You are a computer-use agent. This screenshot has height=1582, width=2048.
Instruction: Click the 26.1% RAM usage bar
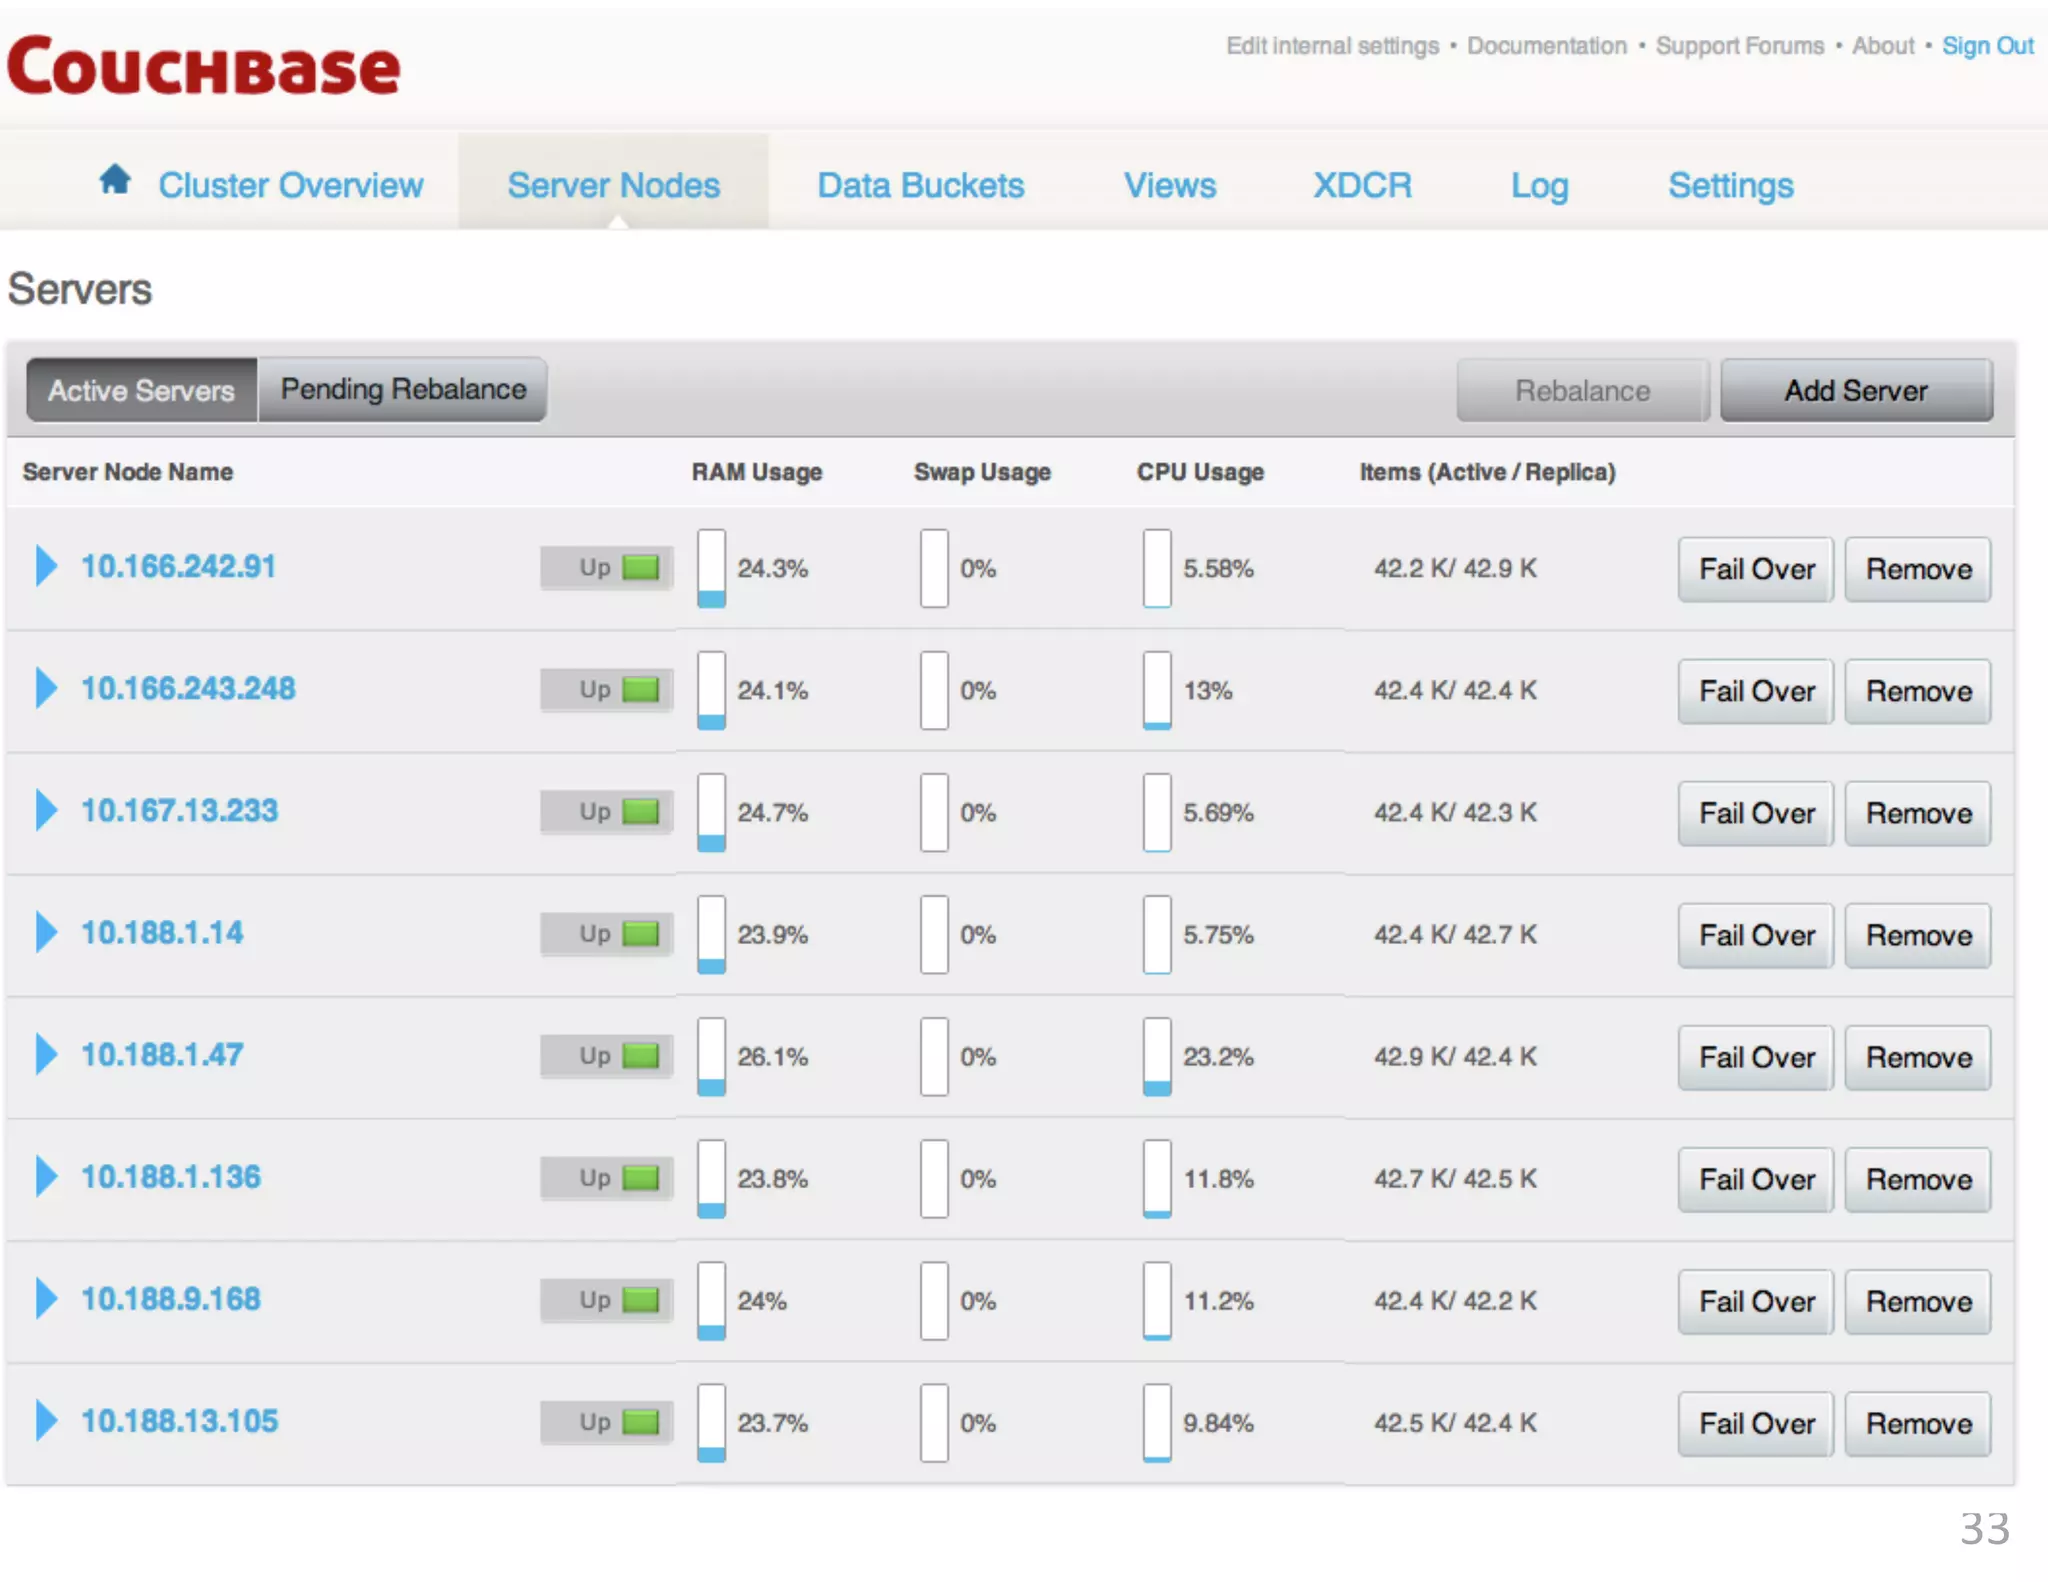point(712,1056)
